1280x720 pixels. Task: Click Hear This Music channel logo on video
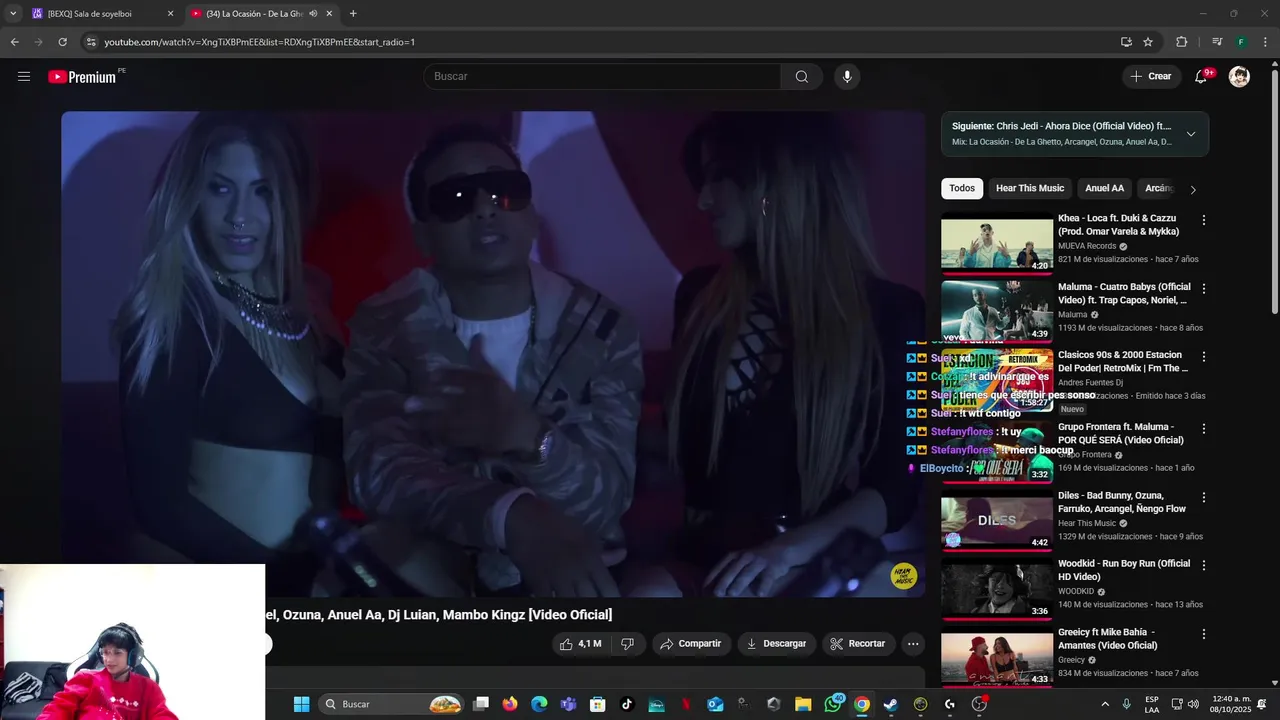click(904, 576)
